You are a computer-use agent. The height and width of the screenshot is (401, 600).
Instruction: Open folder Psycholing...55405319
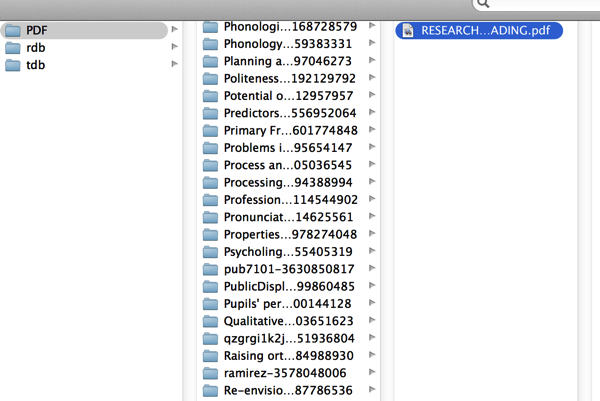point(289,252)
